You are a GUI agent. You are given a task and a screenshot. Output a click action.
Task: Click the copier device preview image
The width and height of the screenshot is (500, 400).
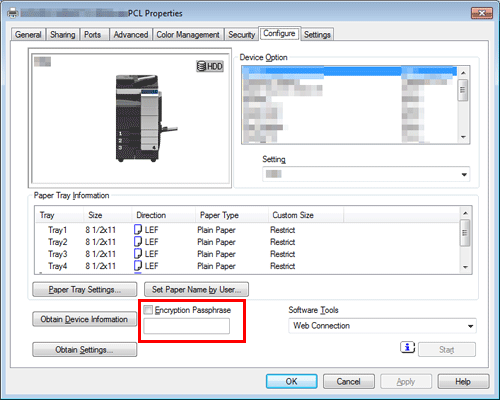[146, 118]
